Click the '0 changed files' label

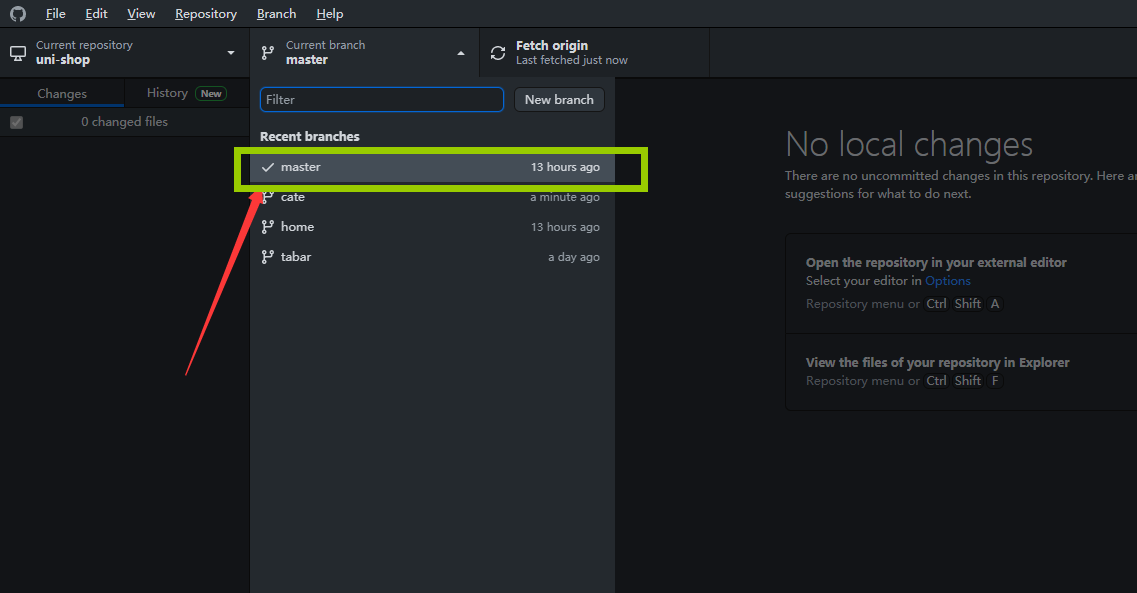pyautogui.click(x=124, y=122)
